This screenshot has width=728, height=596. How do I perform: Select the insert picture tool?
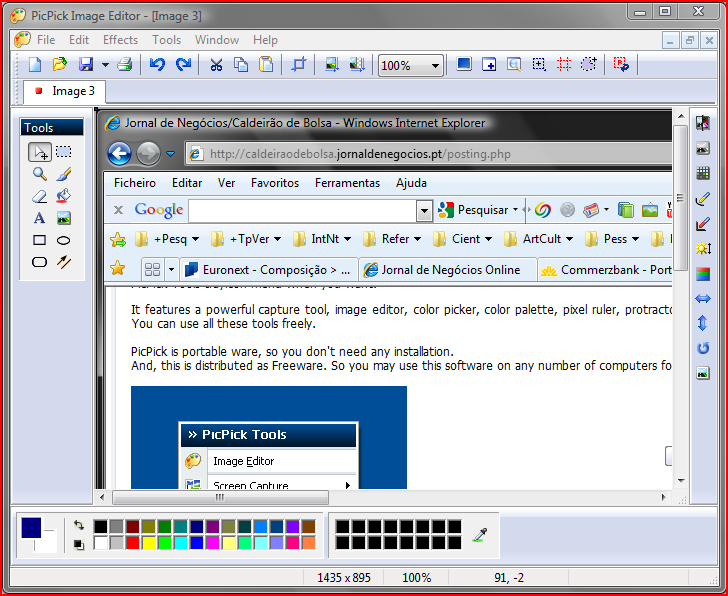[64, 218]
